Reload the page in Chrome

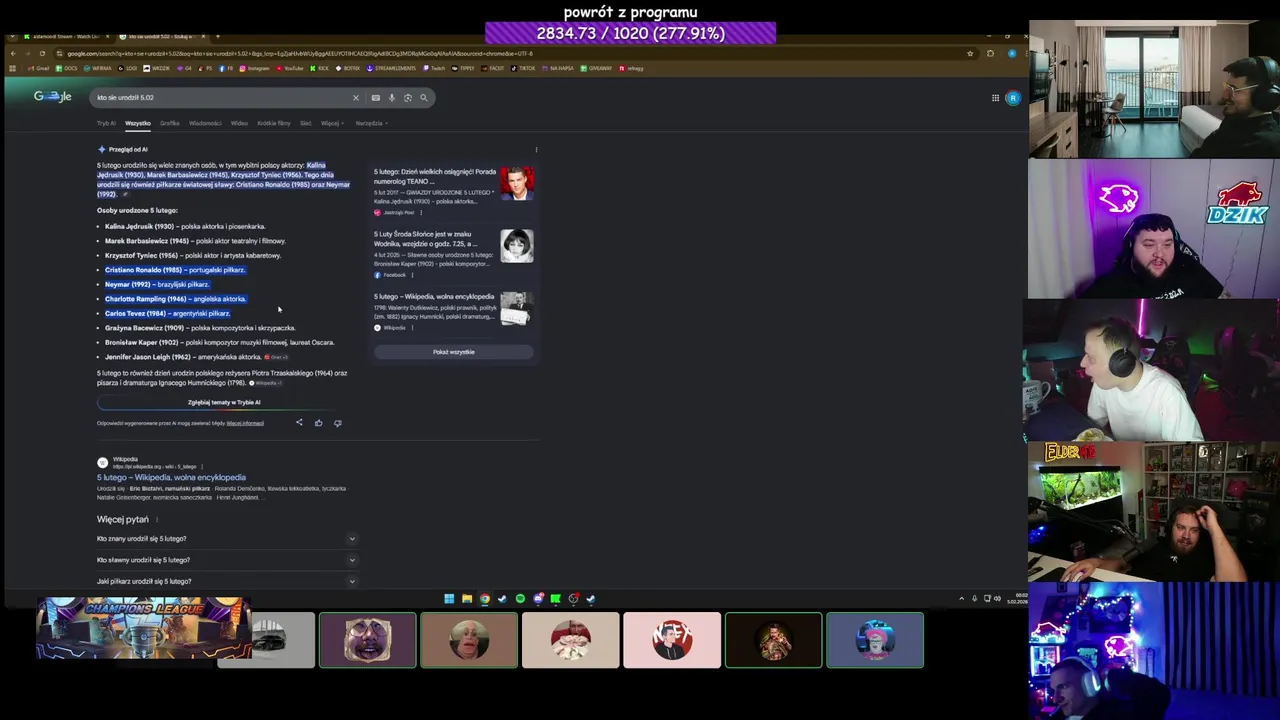point(42,53)
